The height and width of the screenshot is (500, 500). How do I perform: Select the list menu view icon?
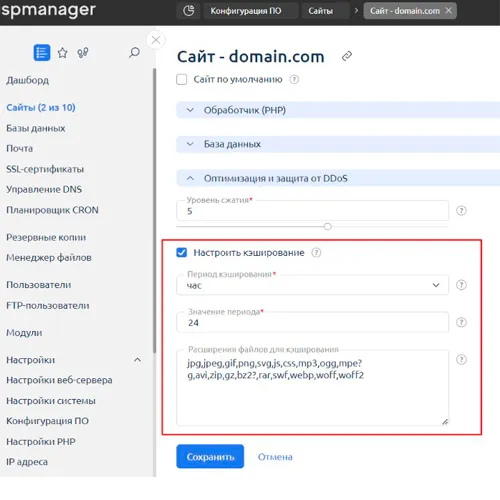tap(42, 53)
